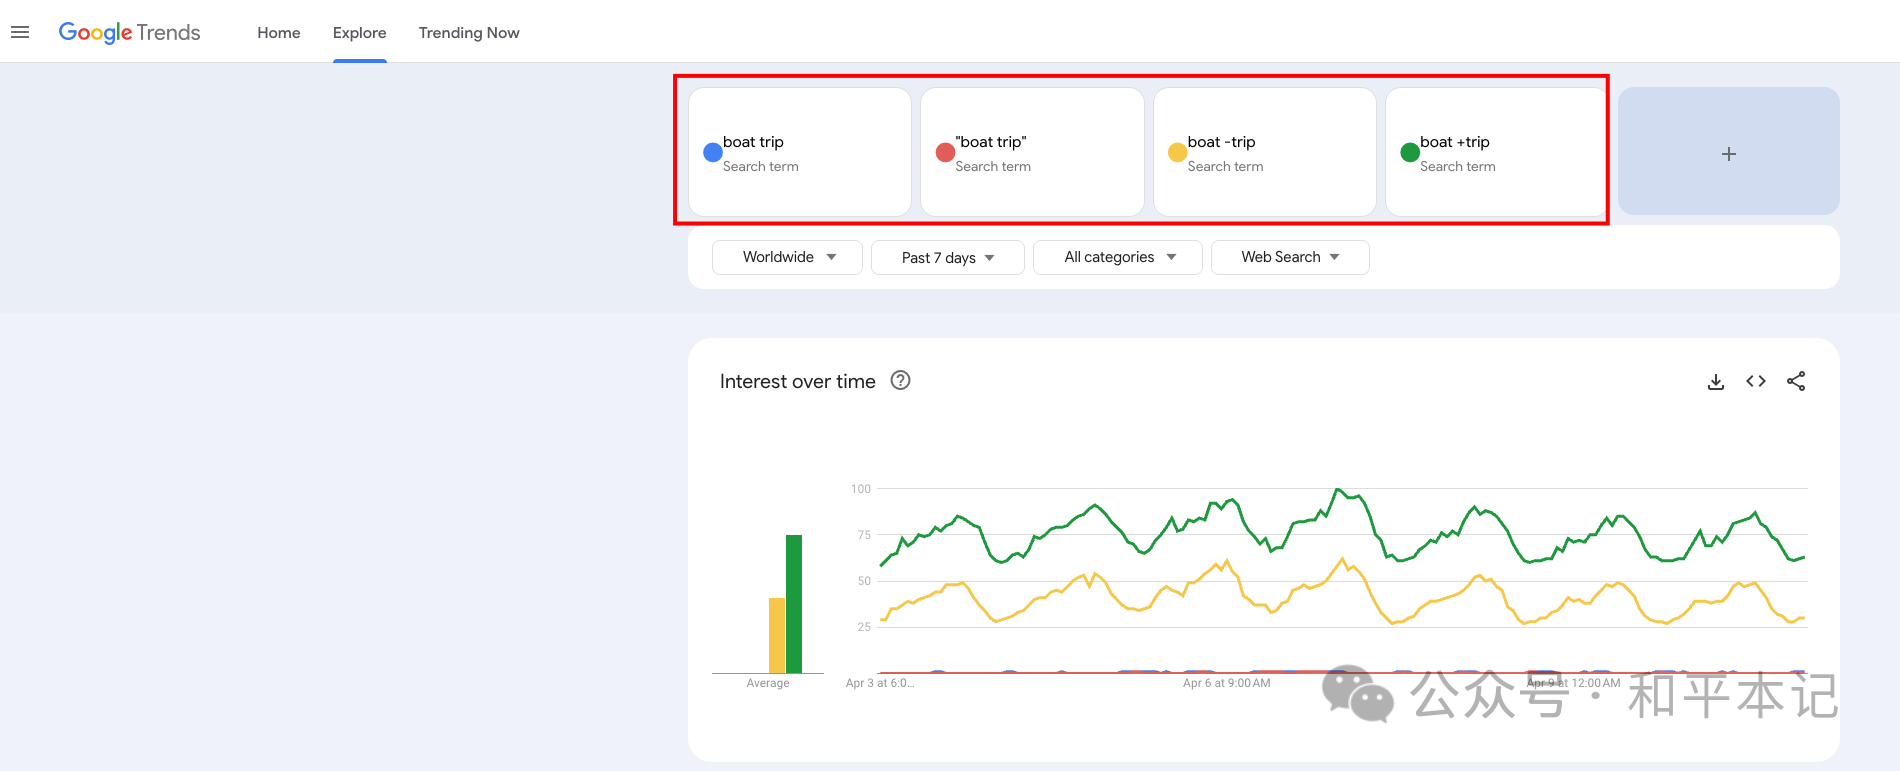Click the blue dot of boat trip
The image size is (1900, 771).
713,152
